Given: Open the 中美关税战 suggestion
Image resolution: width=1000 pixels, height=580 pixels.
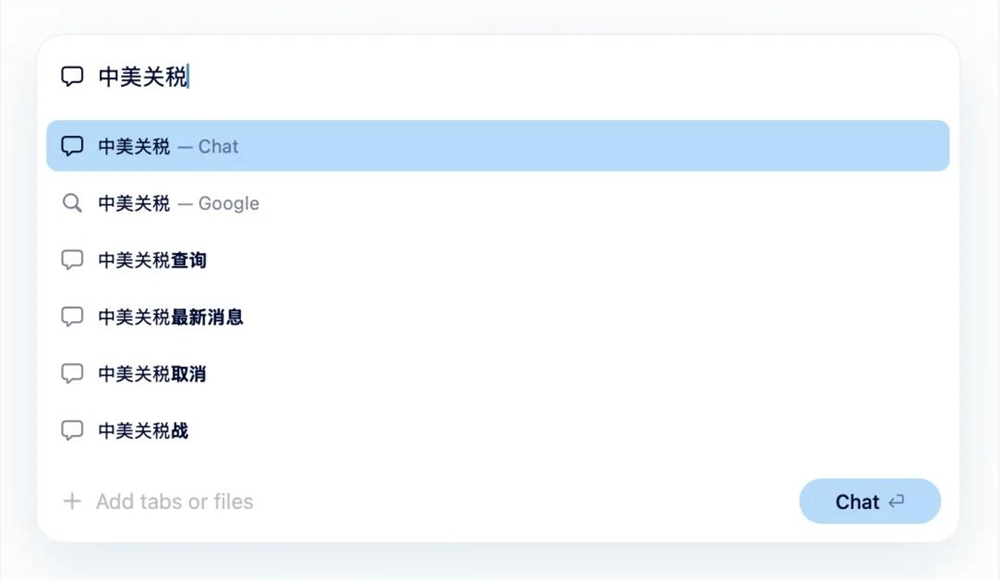Looking at the screenshot, I should (x=143, y=431).
